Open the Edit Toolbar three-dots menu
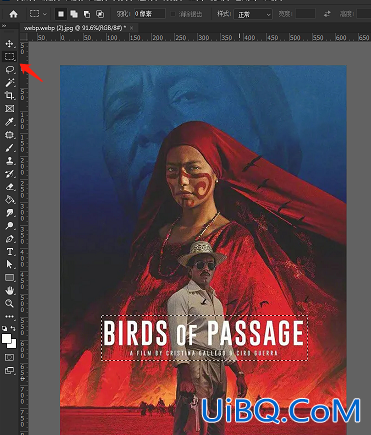This screenshot has height=435, width=371. click(x=9, y=316)
